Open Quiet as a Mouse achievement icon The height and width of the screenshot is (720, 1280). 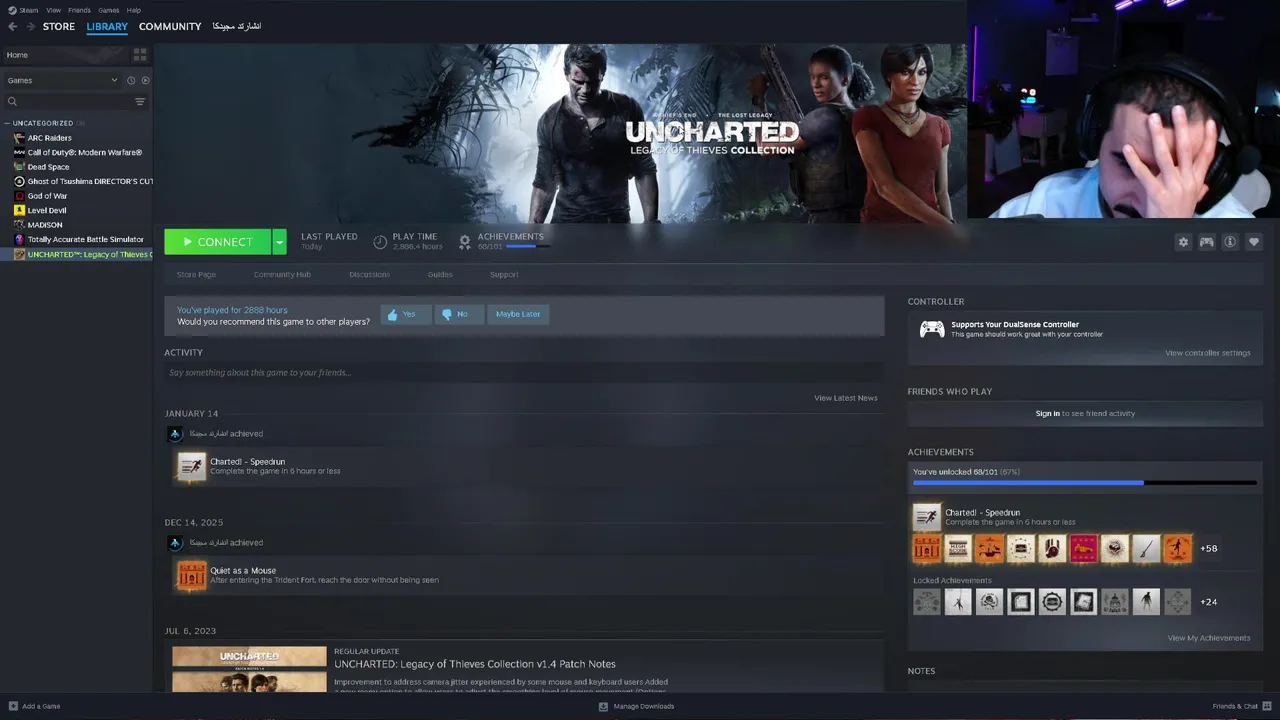[x=191, y=575]
